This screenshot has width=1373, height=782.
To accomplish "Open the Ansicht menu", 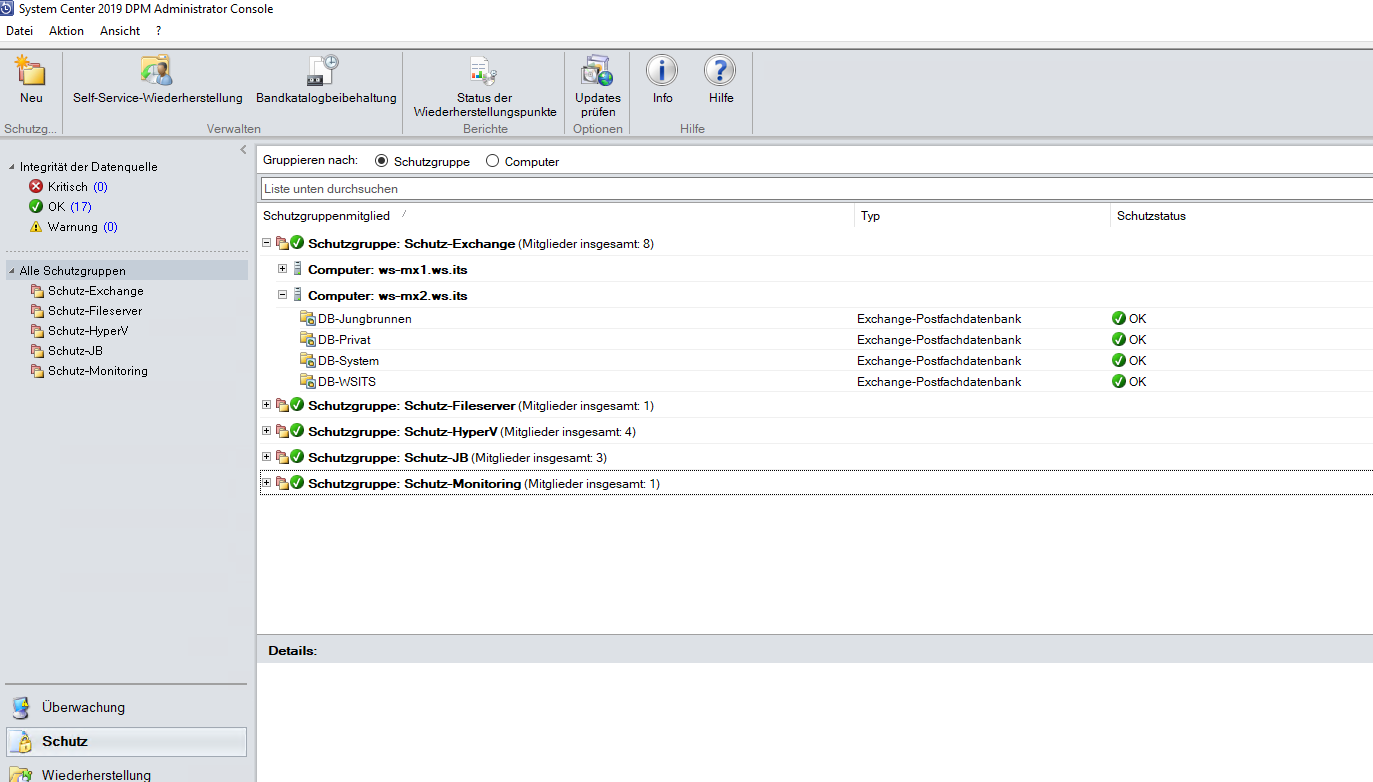I will 120,31.
